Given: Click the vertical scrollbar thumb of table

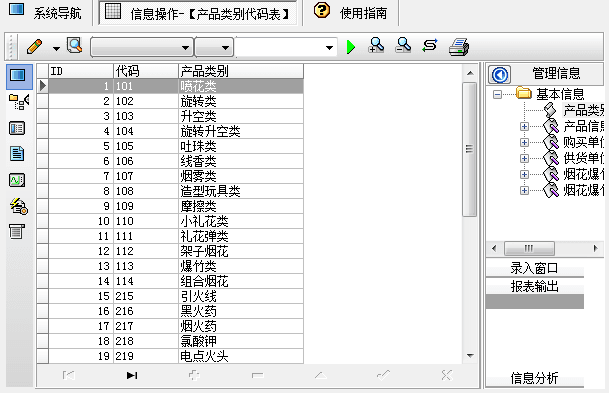Looking at the screenshot, I should pos(470,149).
